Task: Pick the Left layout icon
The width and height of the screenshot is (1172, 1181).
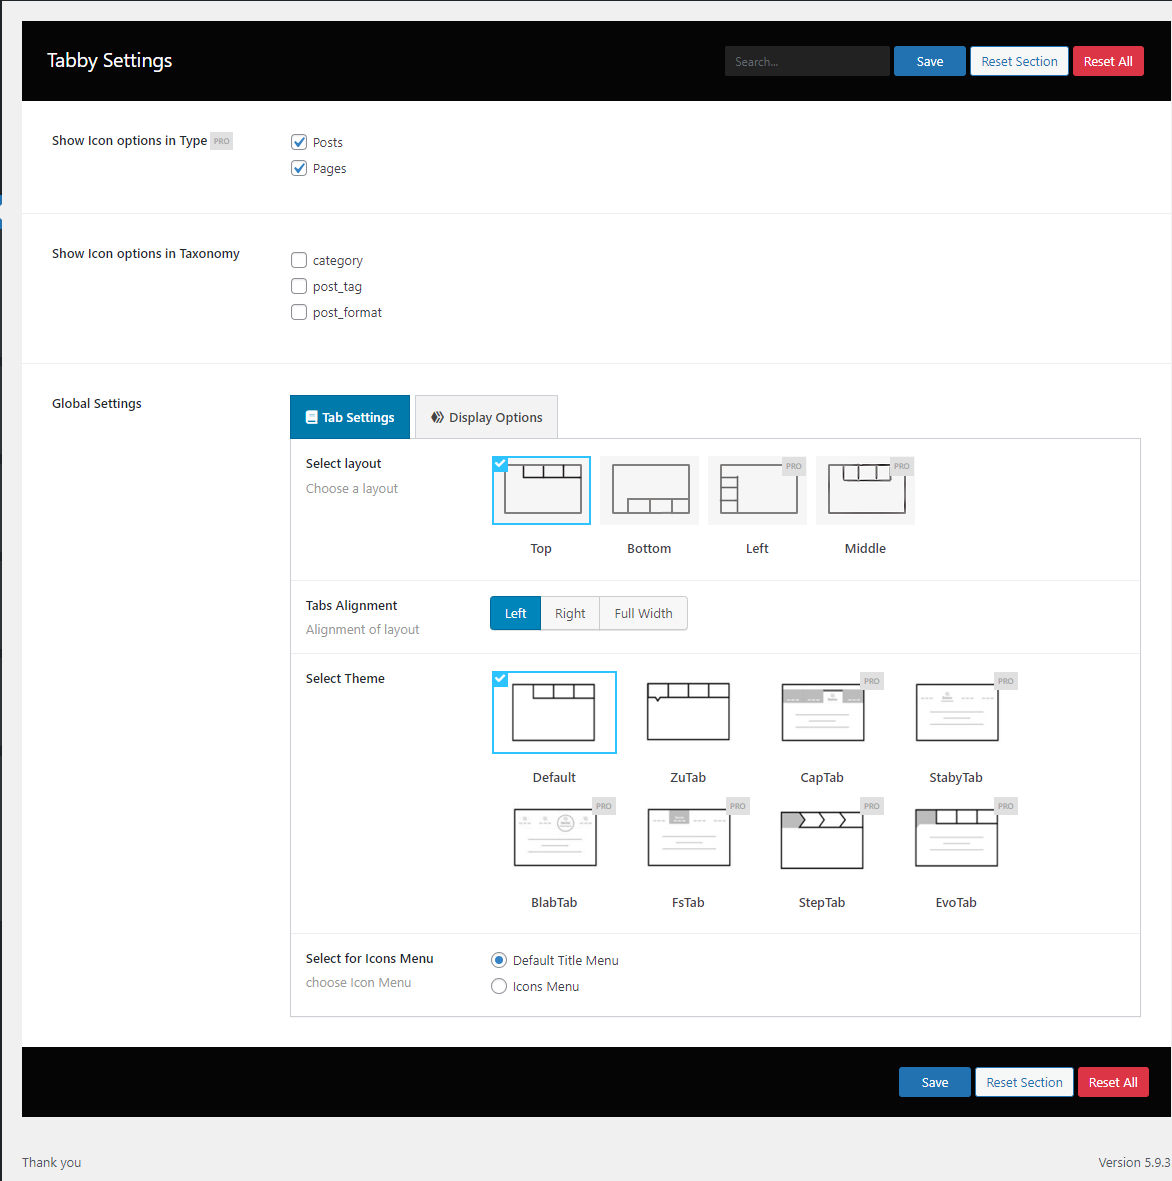Action: pos(757,490)
